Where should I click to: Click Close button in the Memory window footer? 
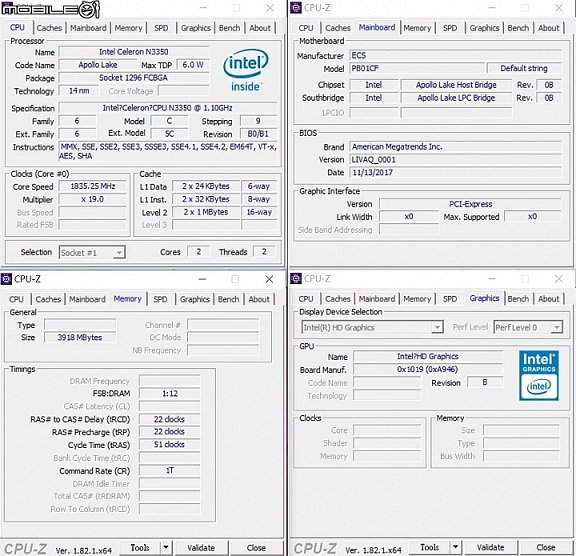[x=256, y=548]
